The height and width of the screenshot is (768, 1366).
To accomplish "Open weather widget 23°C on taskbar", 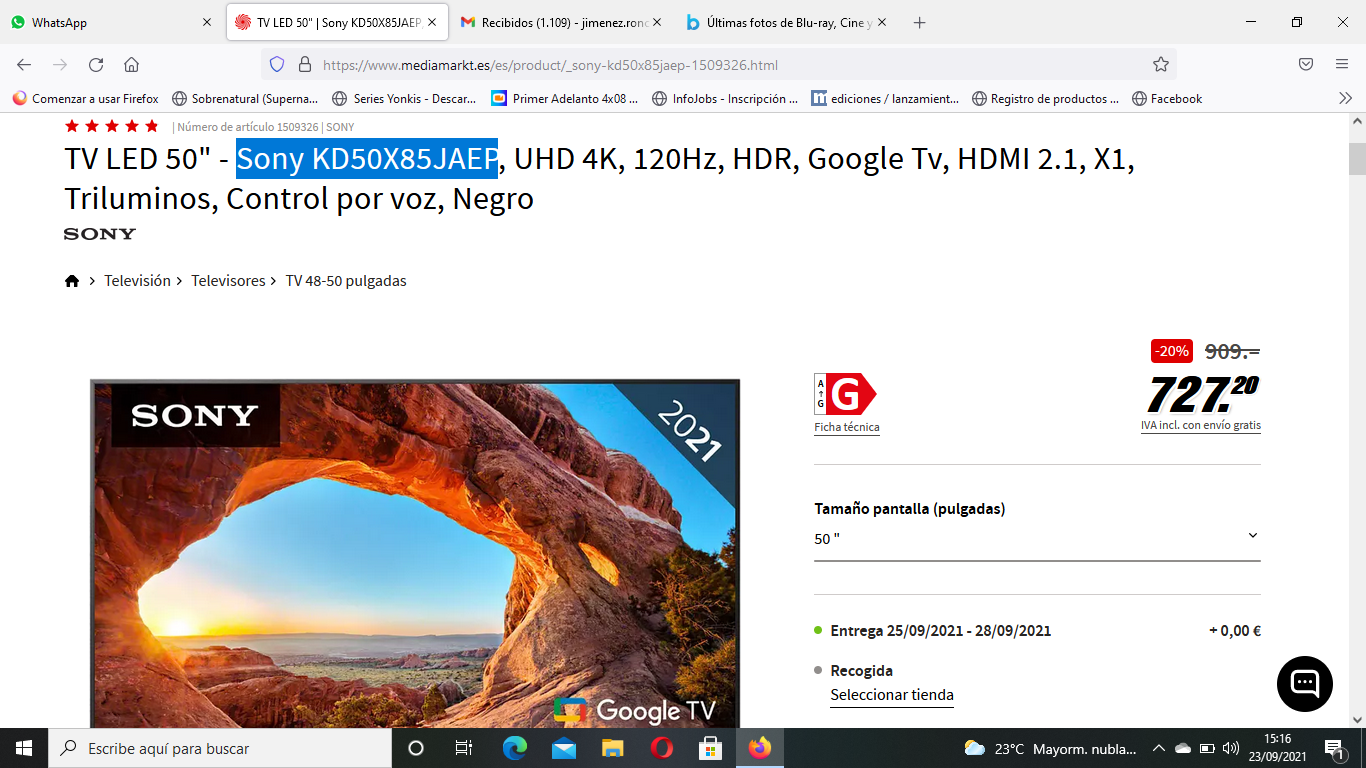I will click(1050, 748).
